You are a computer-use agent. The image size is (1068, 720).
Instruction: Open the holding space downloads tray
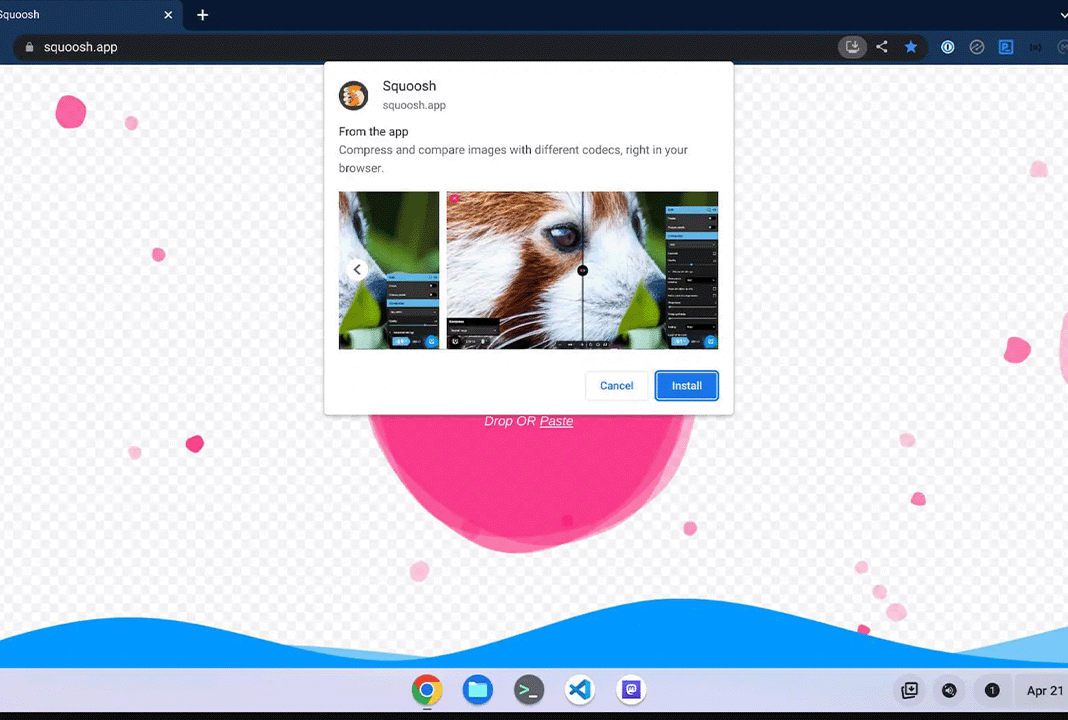909,691
